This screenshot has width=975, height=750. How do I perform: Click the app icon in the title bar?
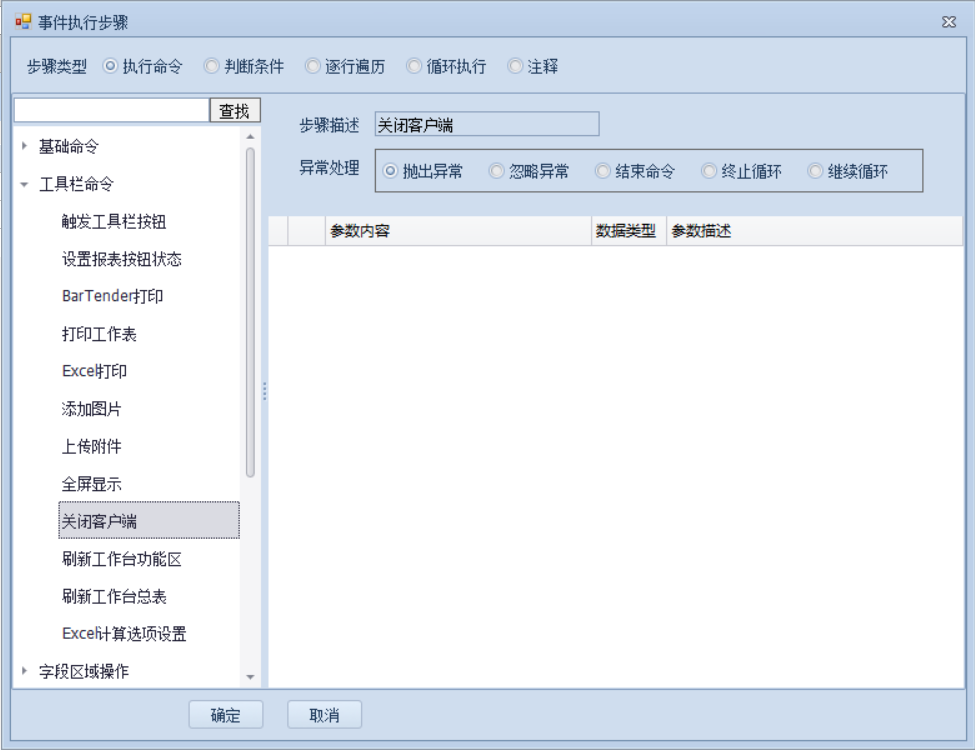24,22
